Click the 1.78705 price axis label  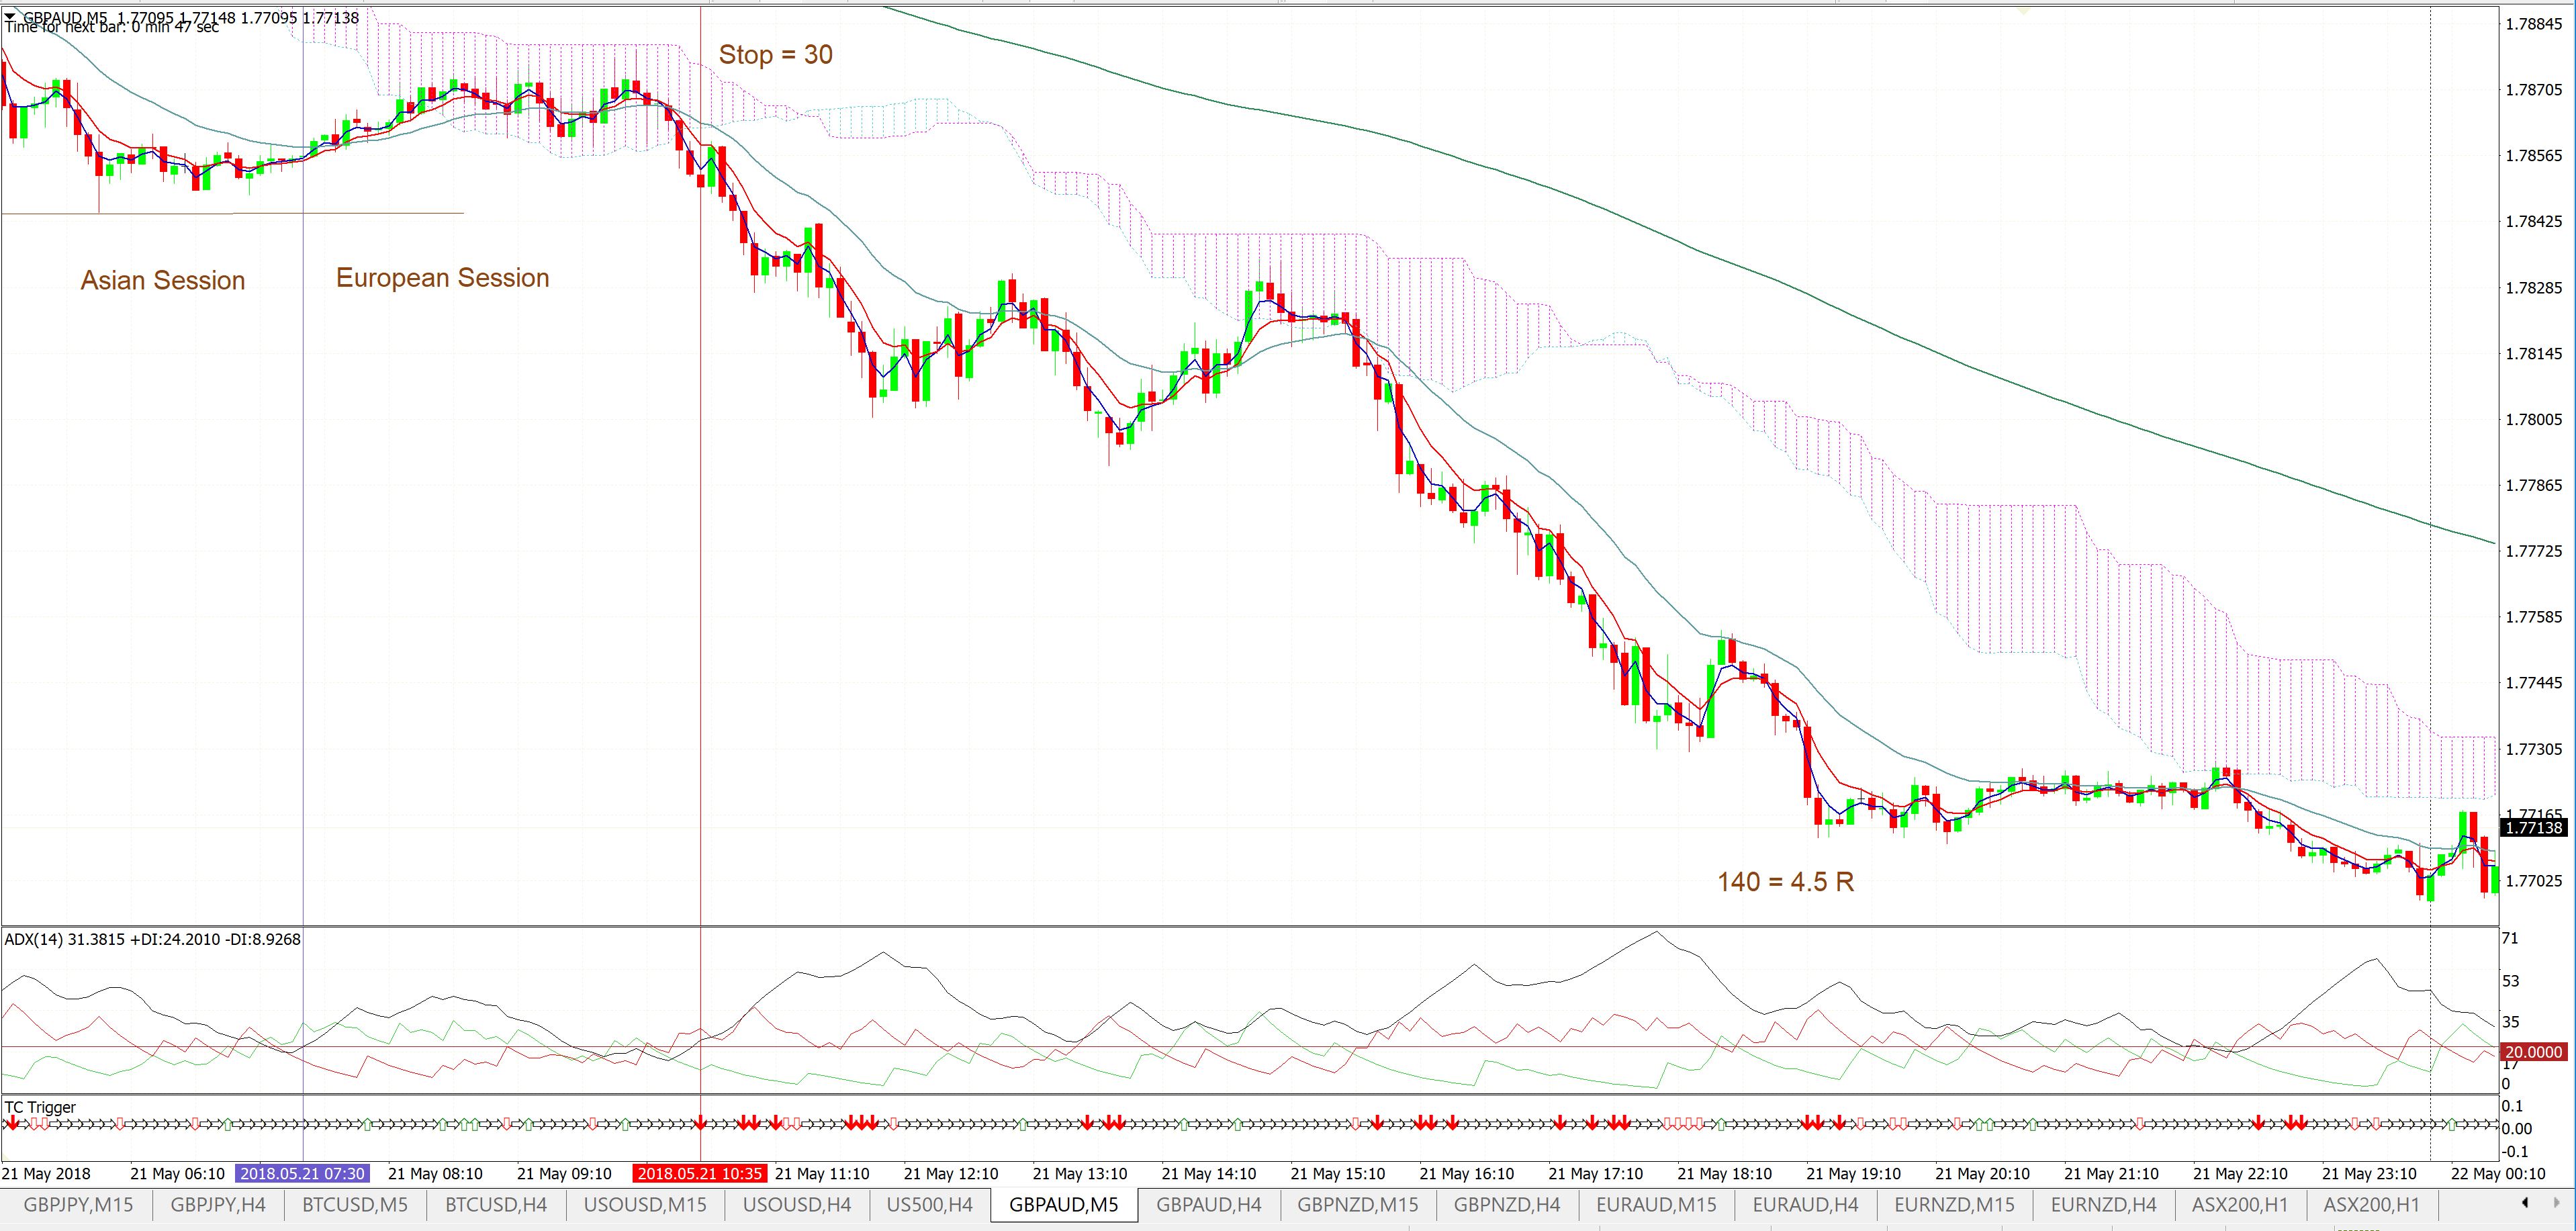2534,90
